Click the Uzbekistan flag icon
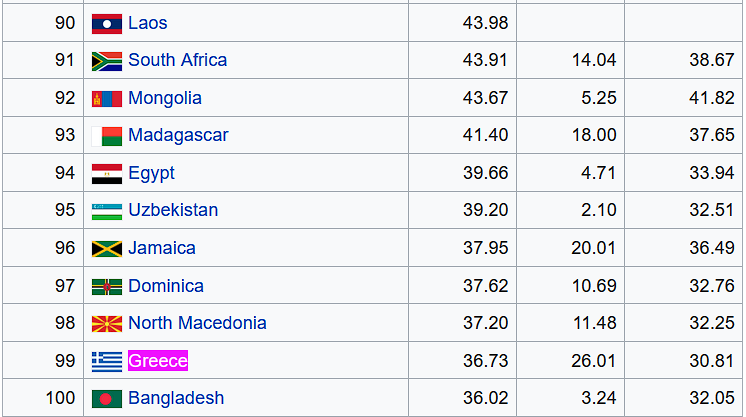746x417 pixels. 106,211
